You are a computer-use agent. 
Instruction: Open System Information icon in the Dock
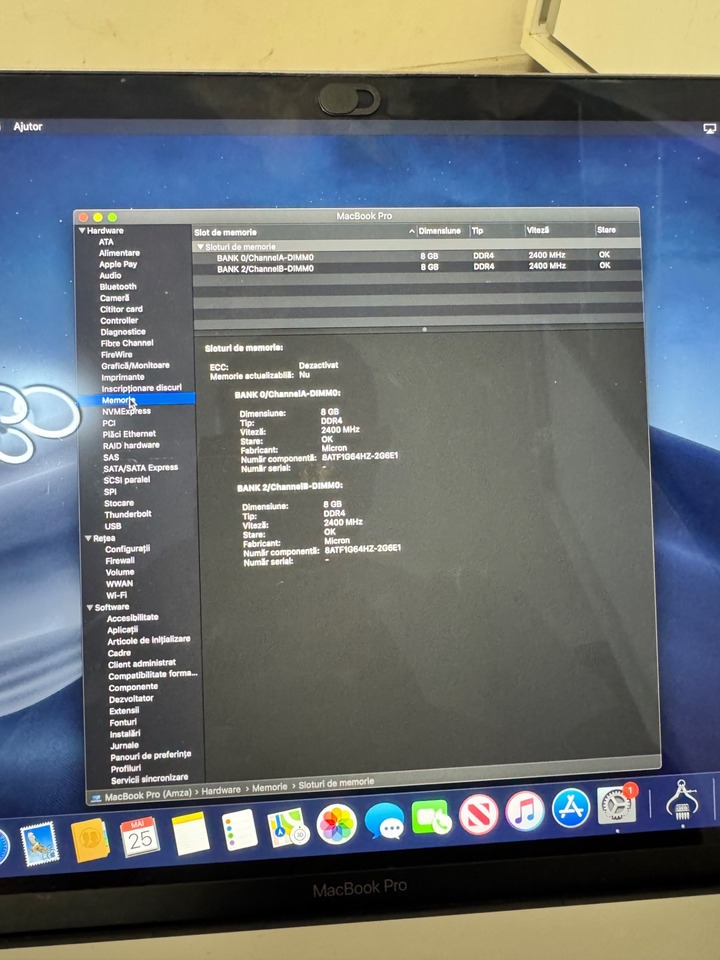(682, 800)
